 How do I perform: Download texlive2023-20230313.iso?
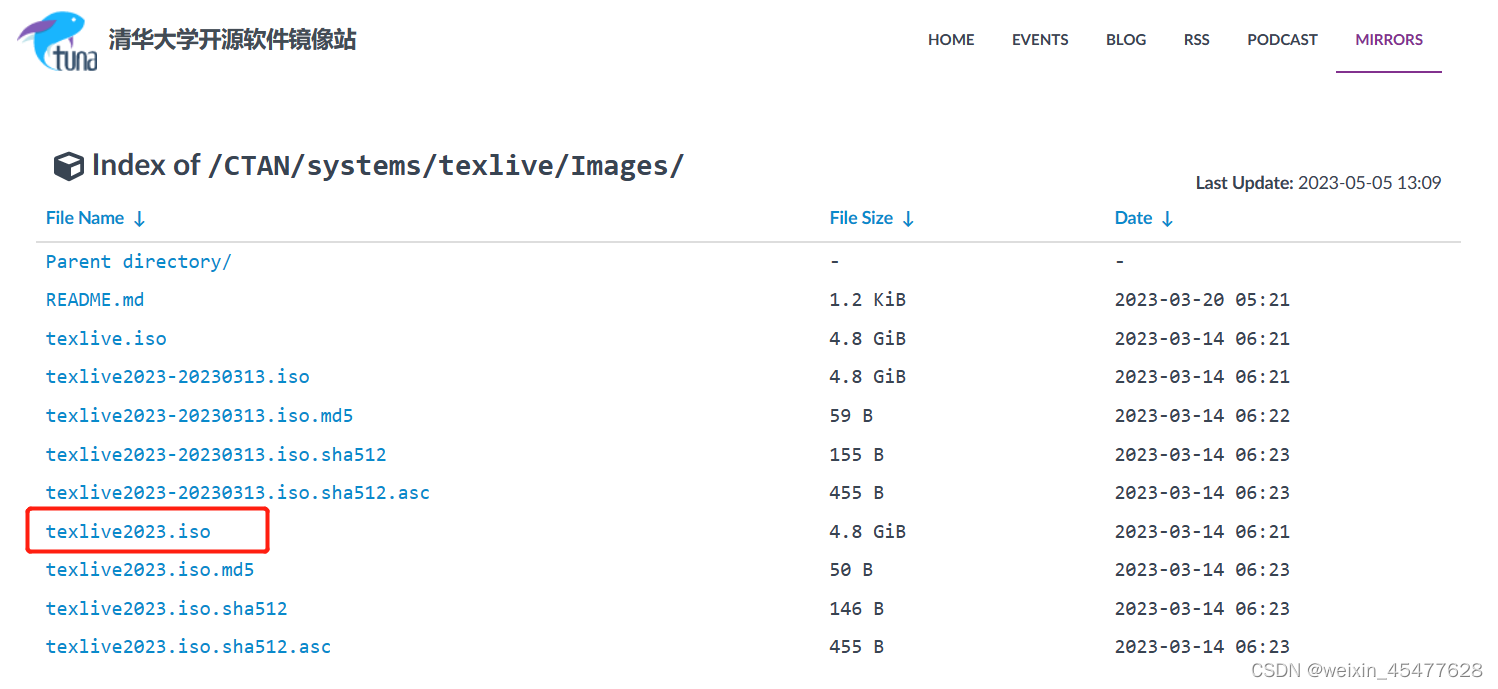178,377
